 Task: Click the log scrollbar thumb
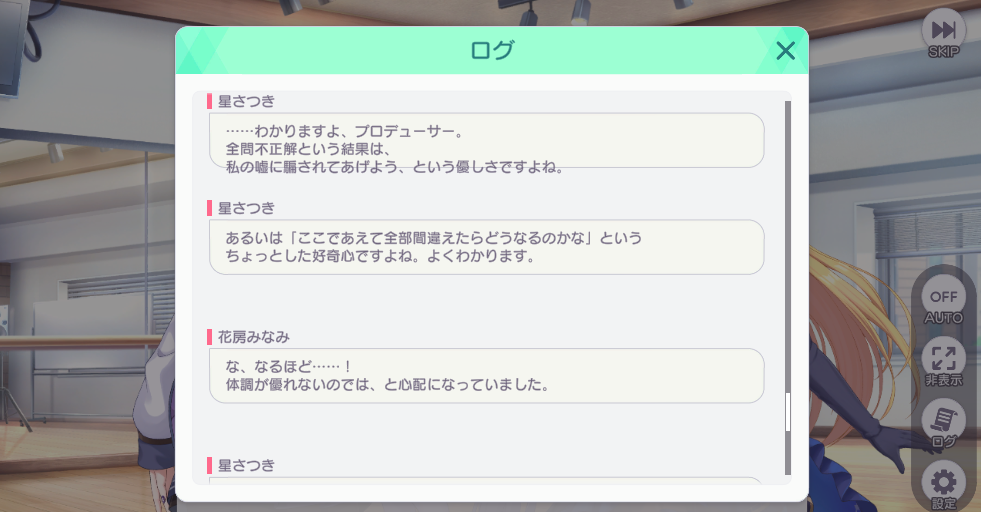[x=788, y=412]
